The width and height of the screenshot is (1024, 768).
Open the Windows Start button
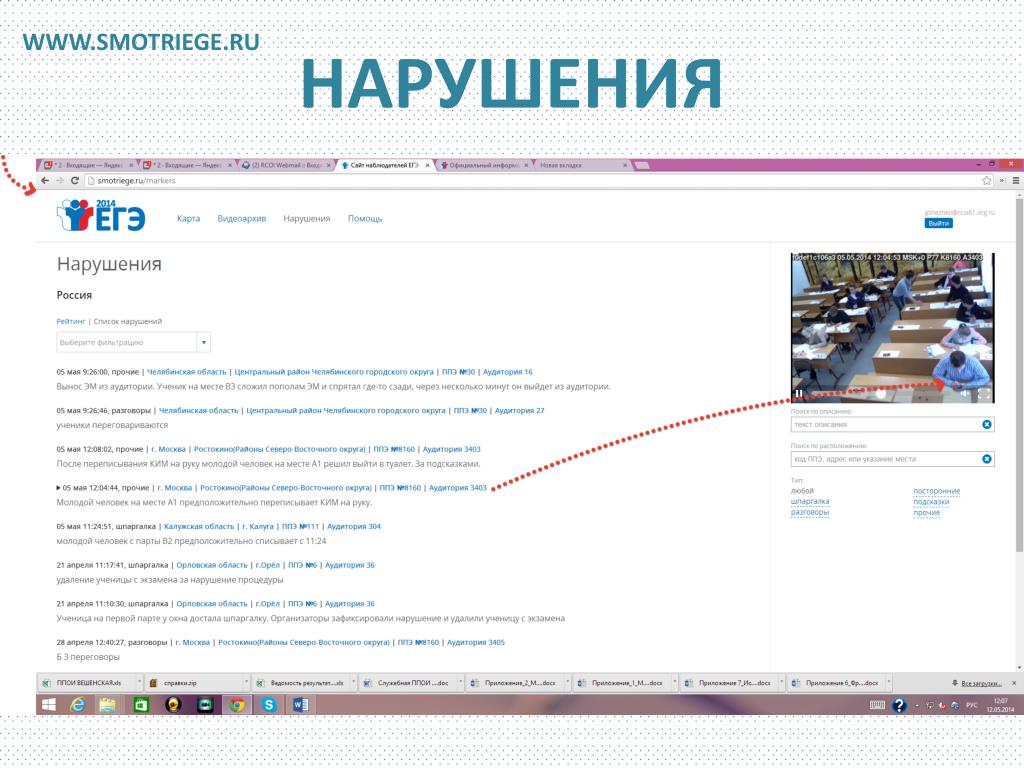pos(48,705)
